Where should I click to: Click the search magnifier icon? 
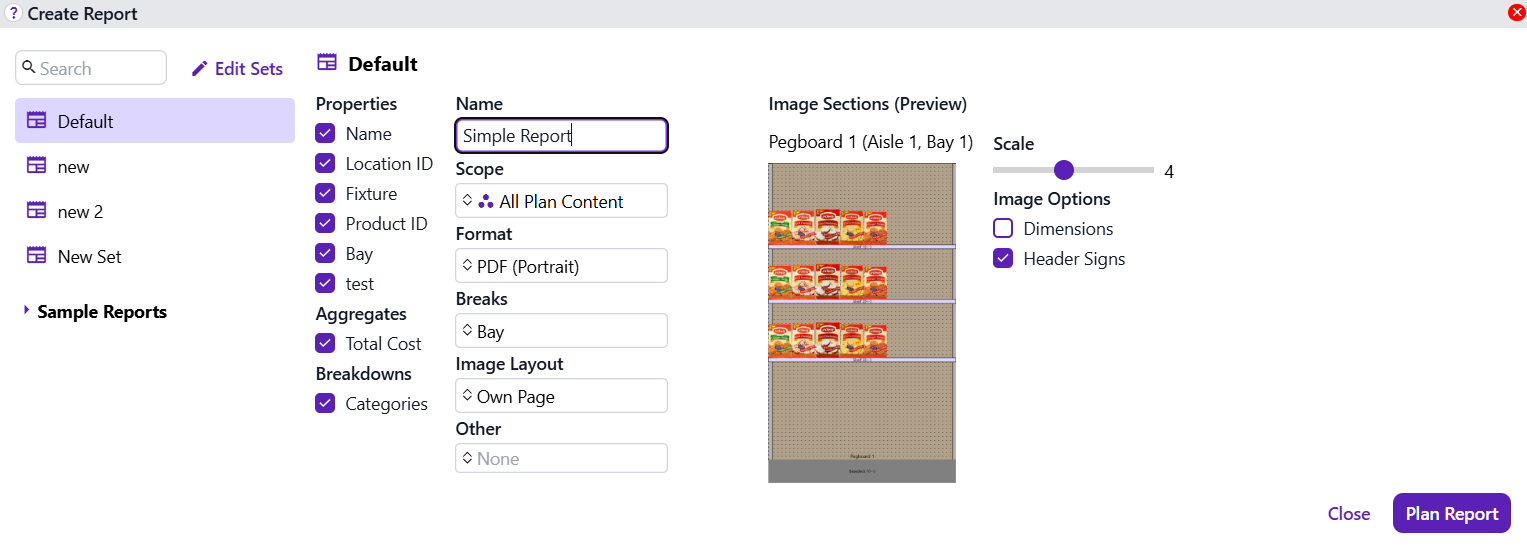click(x=29, y=68)
